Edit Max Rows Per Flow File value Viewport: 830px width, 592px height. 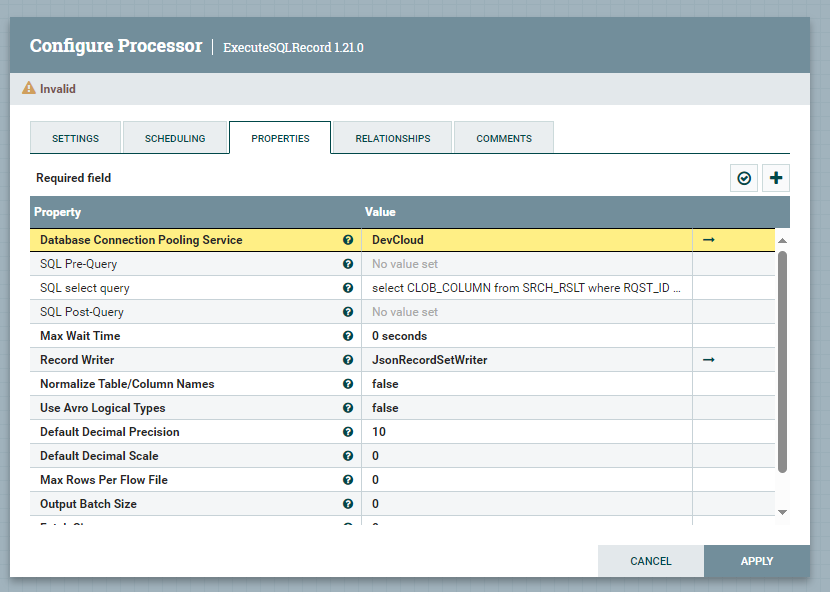tap(527, 480)
